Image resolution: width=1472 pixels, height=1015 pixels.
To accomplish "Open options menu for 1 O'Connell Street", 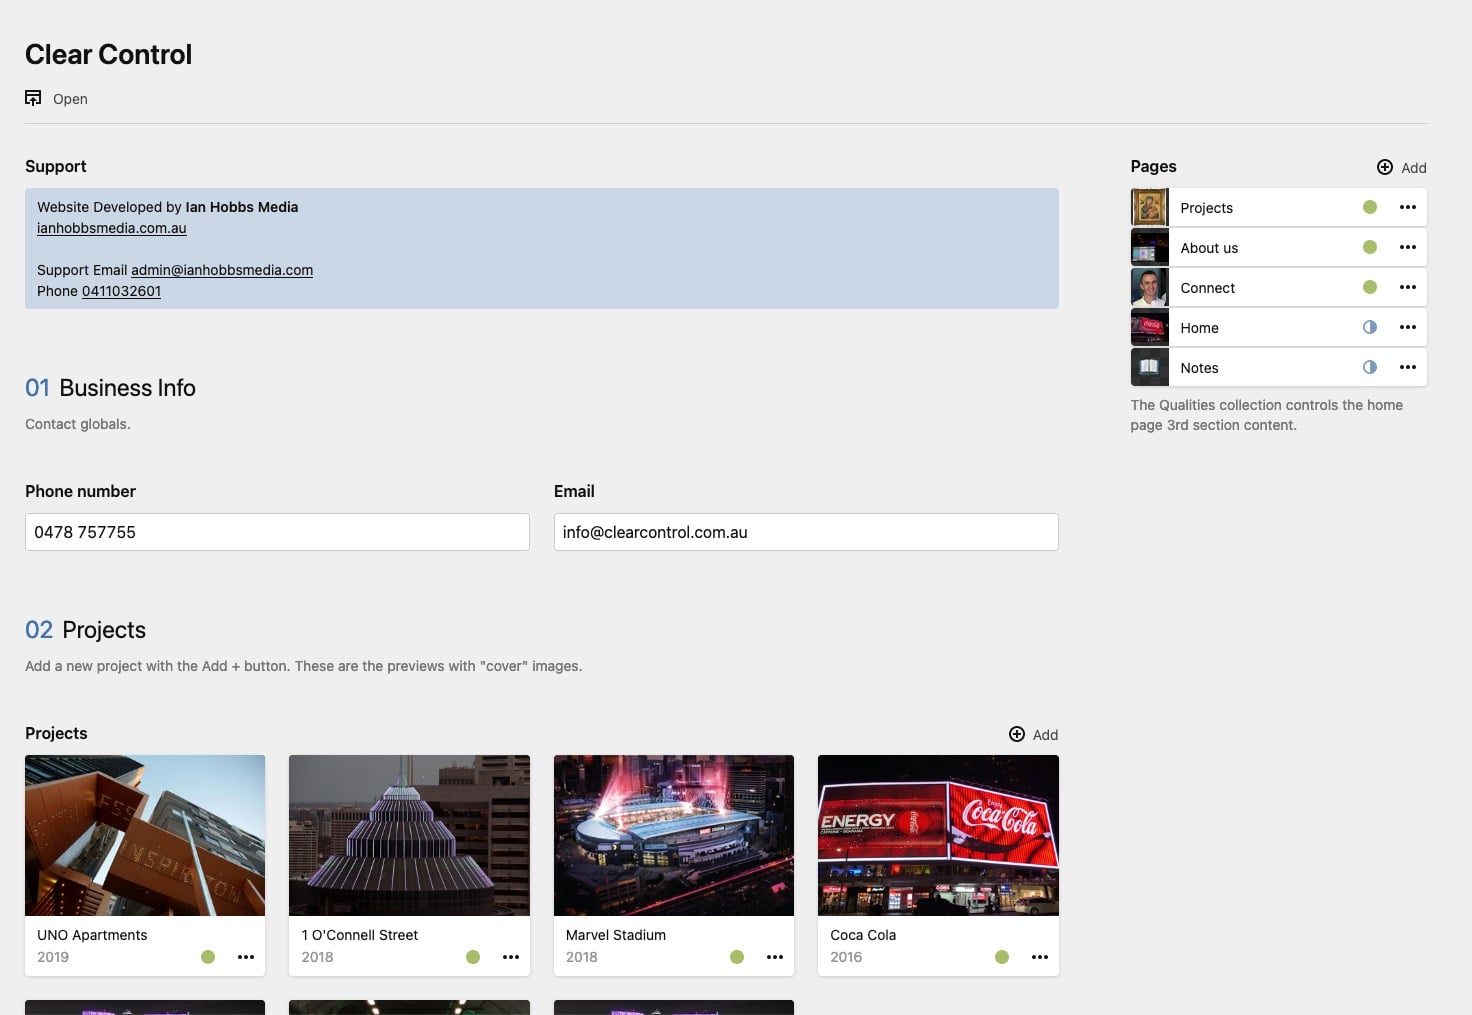I will (511, 957).
